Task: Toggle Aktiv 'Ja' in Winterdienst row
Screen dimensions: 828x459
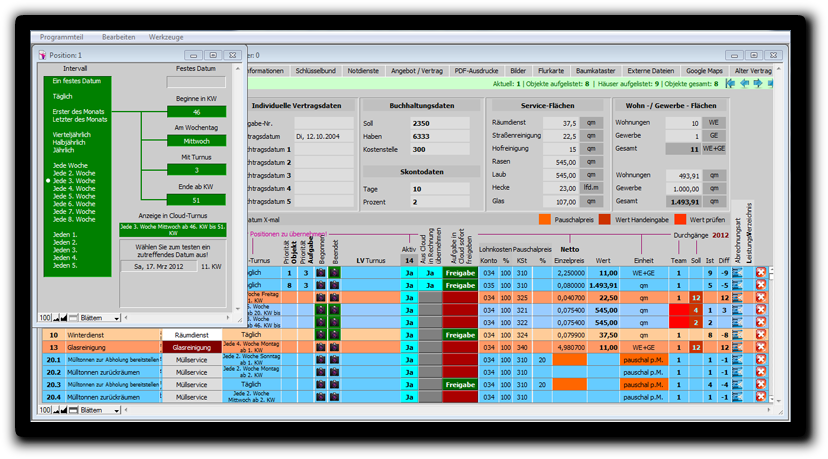Action: [x=409, y=335]
